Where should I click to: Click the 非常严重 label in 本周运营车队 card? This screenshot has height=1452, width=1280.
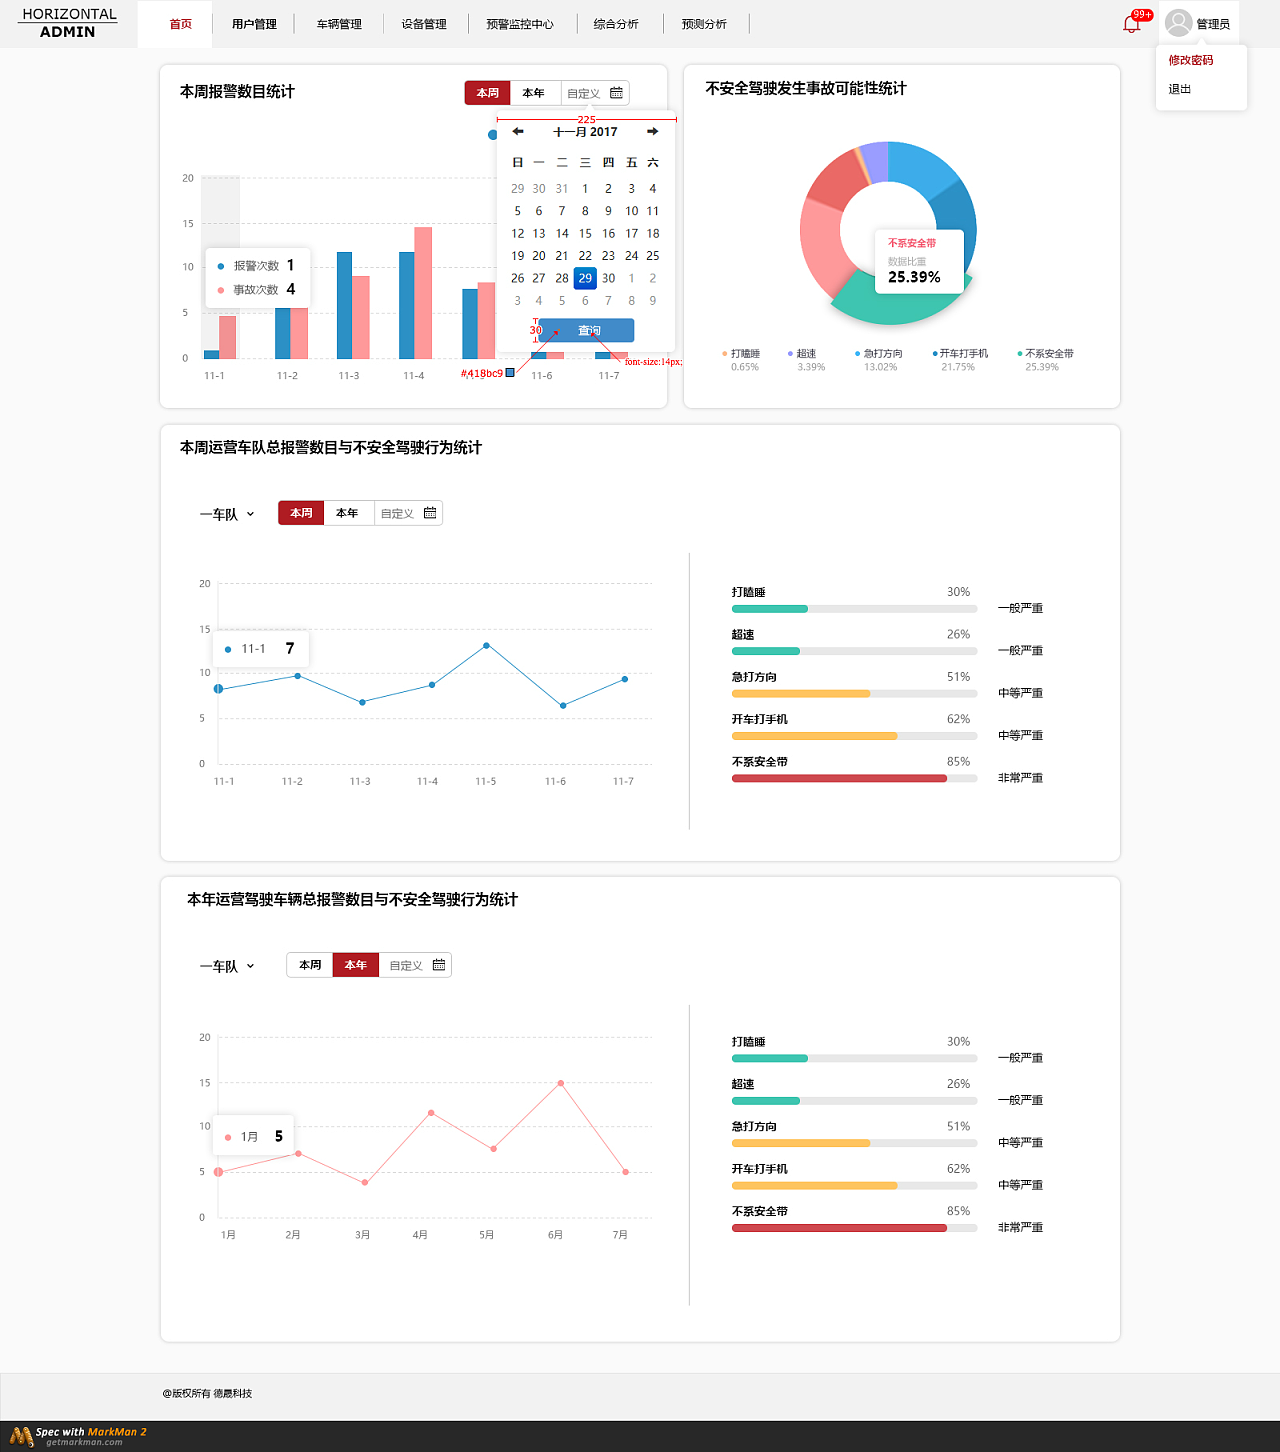pos(1020,778)
